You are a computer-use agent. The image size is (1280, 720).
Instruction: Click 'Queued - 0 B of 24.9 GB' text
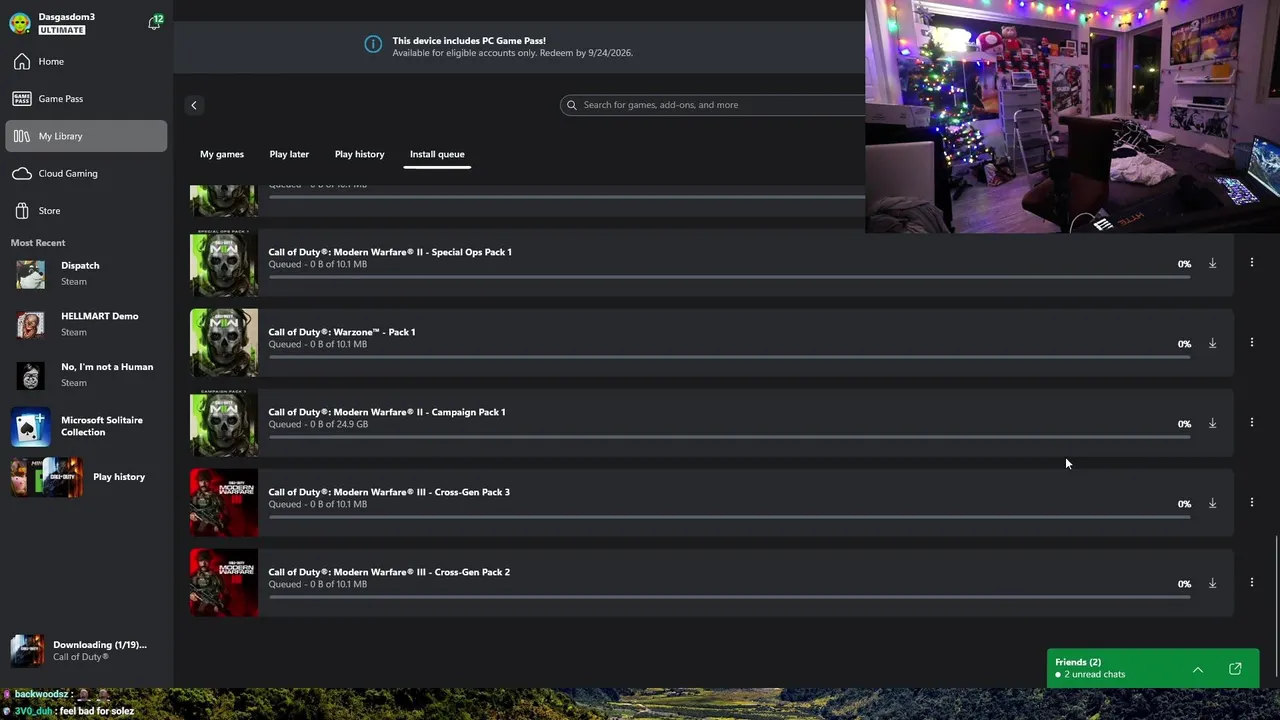point(318,424)
